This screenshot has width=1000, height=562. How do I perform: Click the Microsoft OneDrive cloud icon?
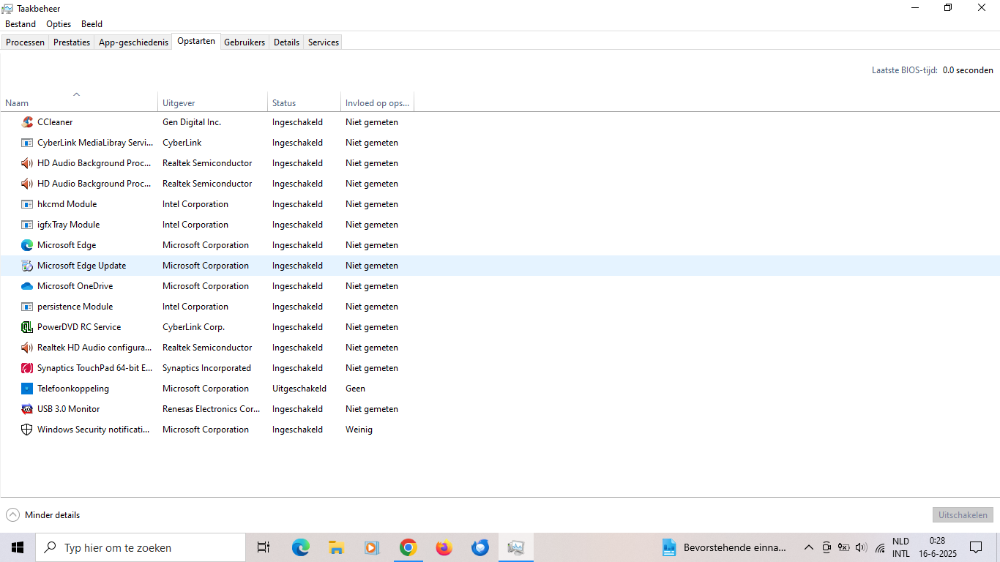(27, 286)
